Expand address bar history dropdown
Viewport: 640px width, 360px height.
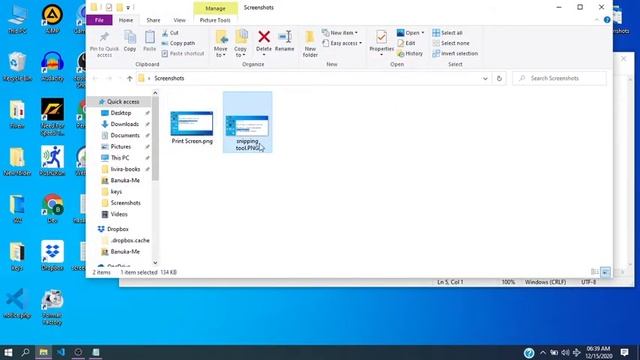coord(485,78)
